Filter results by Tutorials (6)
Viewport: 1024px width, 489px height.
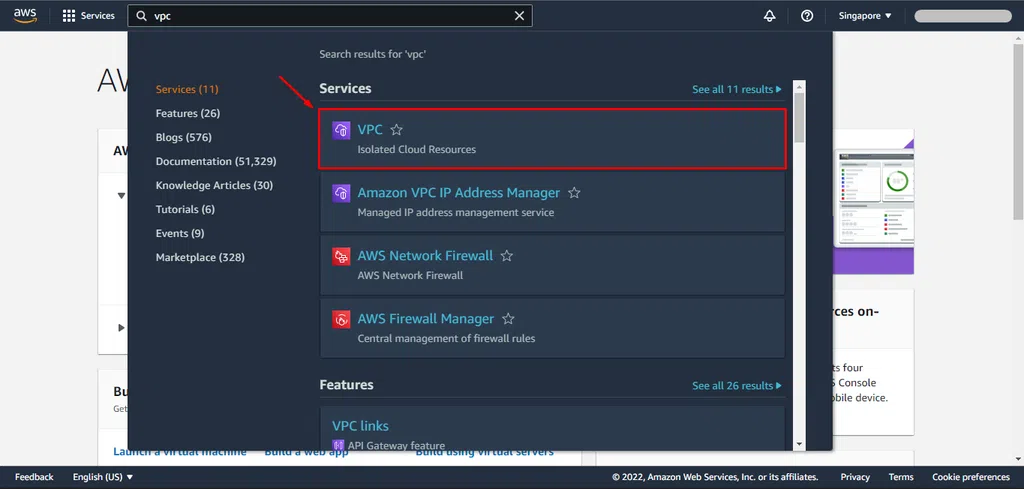coord(185,210)
